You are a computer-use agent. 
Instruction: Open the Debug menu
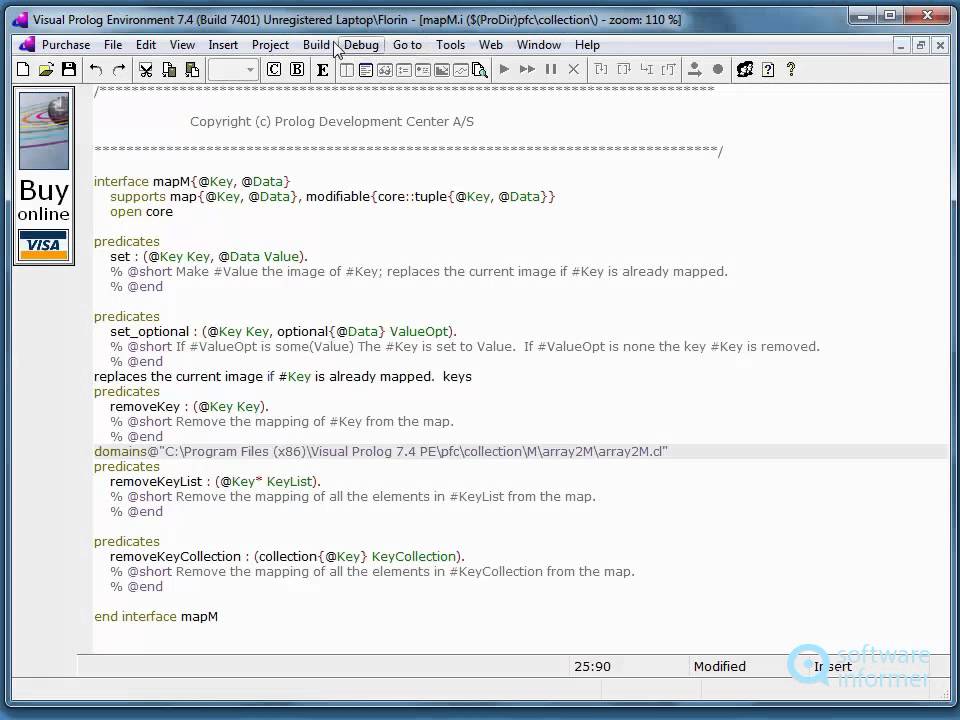point(361,45)
